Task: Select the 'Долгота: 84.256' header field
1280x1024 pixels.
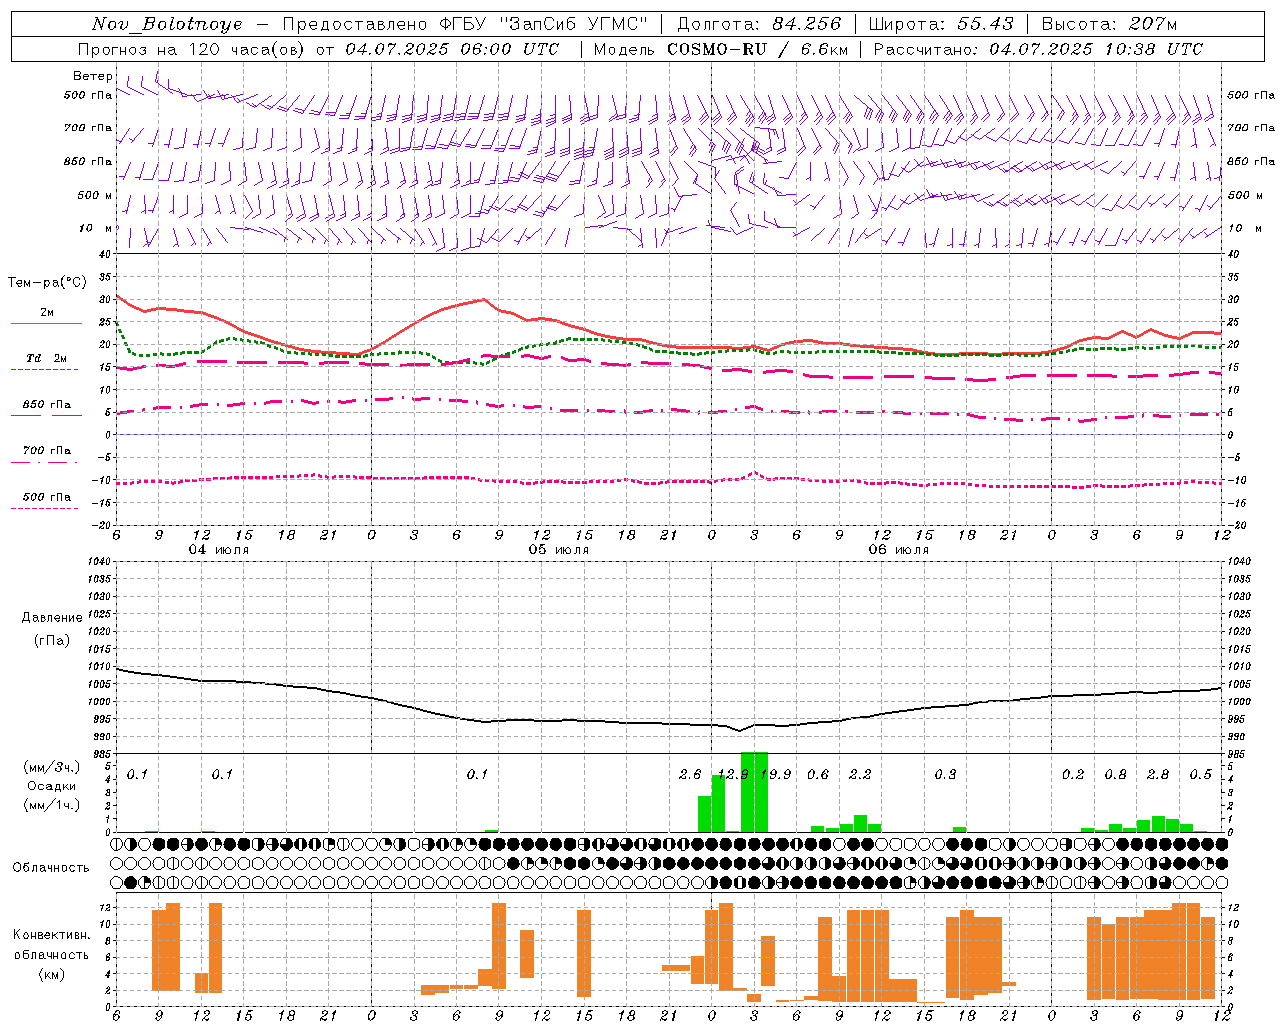Action: 759,24
